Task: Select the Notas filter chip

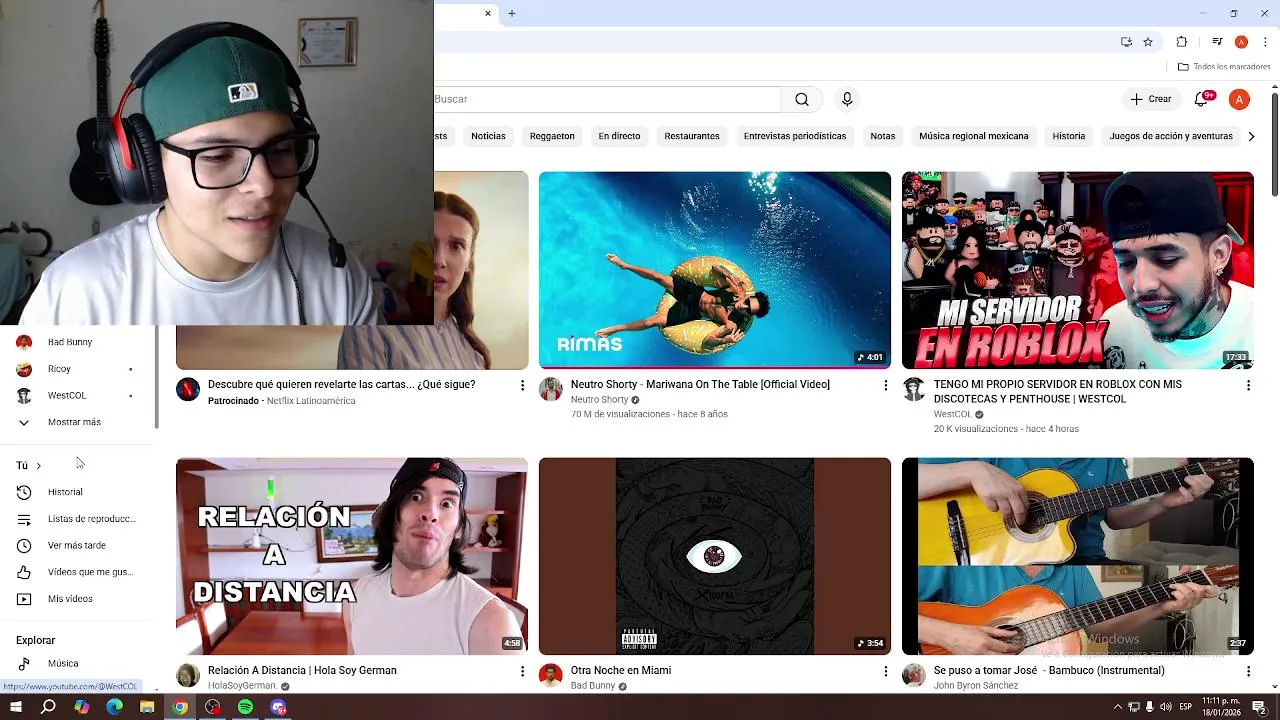Action: tap(883, 136)
